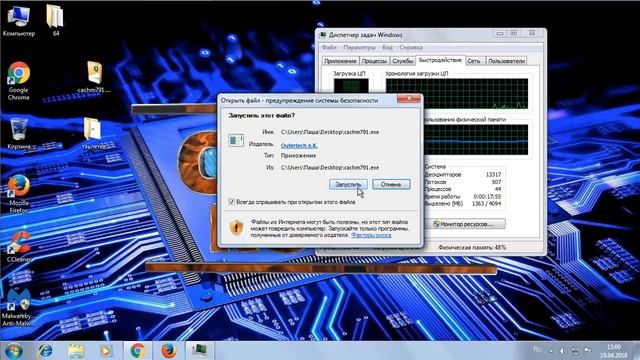Screen dimensions: 640x360
Task: Click the application file icon in security dialog
Action: coord(236,140)
